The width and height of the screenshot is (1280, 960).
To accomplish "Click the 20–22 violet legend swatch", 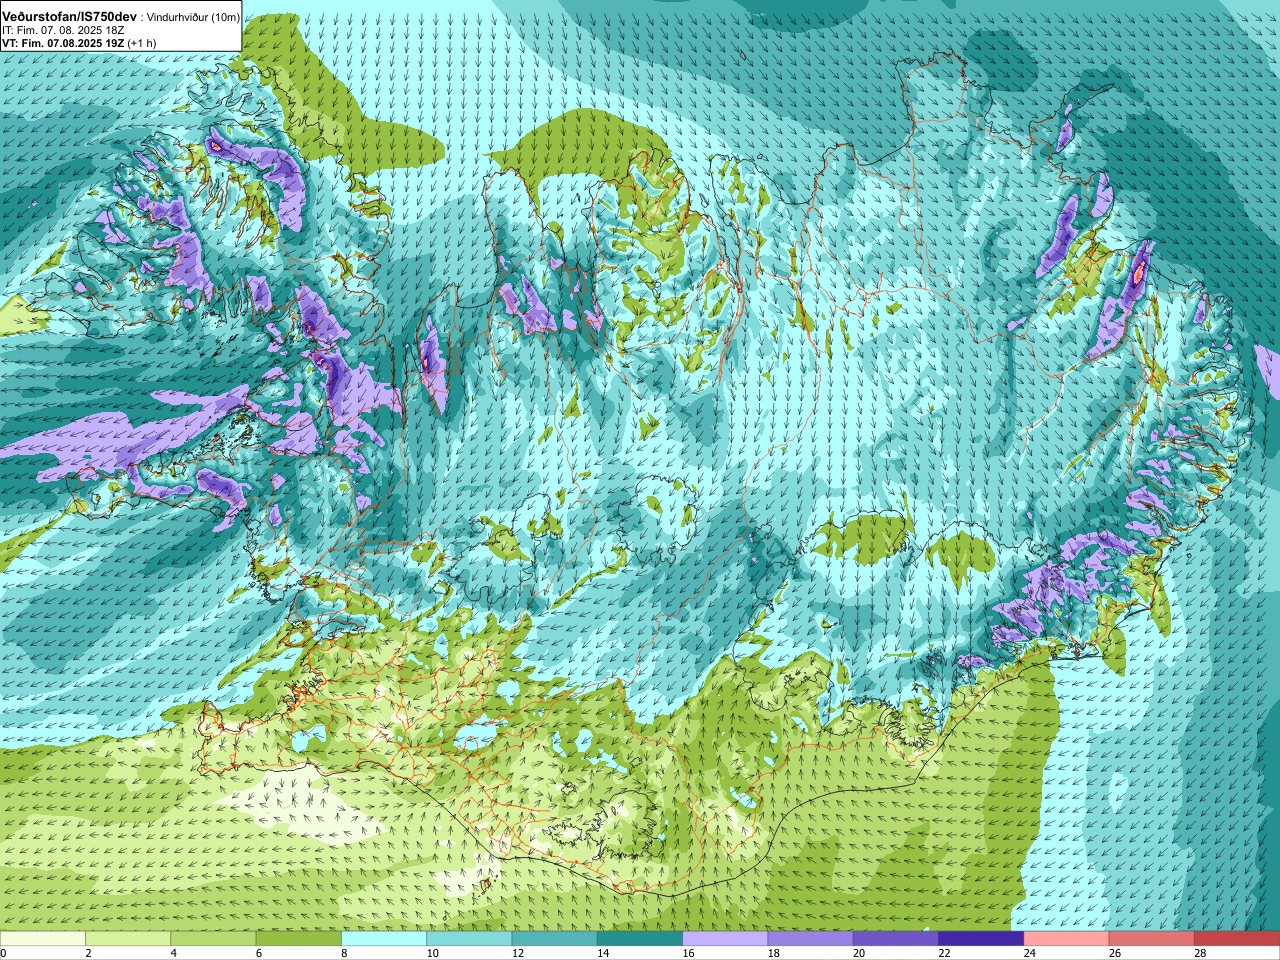I will pyautogui.click(x=896, y=939).
